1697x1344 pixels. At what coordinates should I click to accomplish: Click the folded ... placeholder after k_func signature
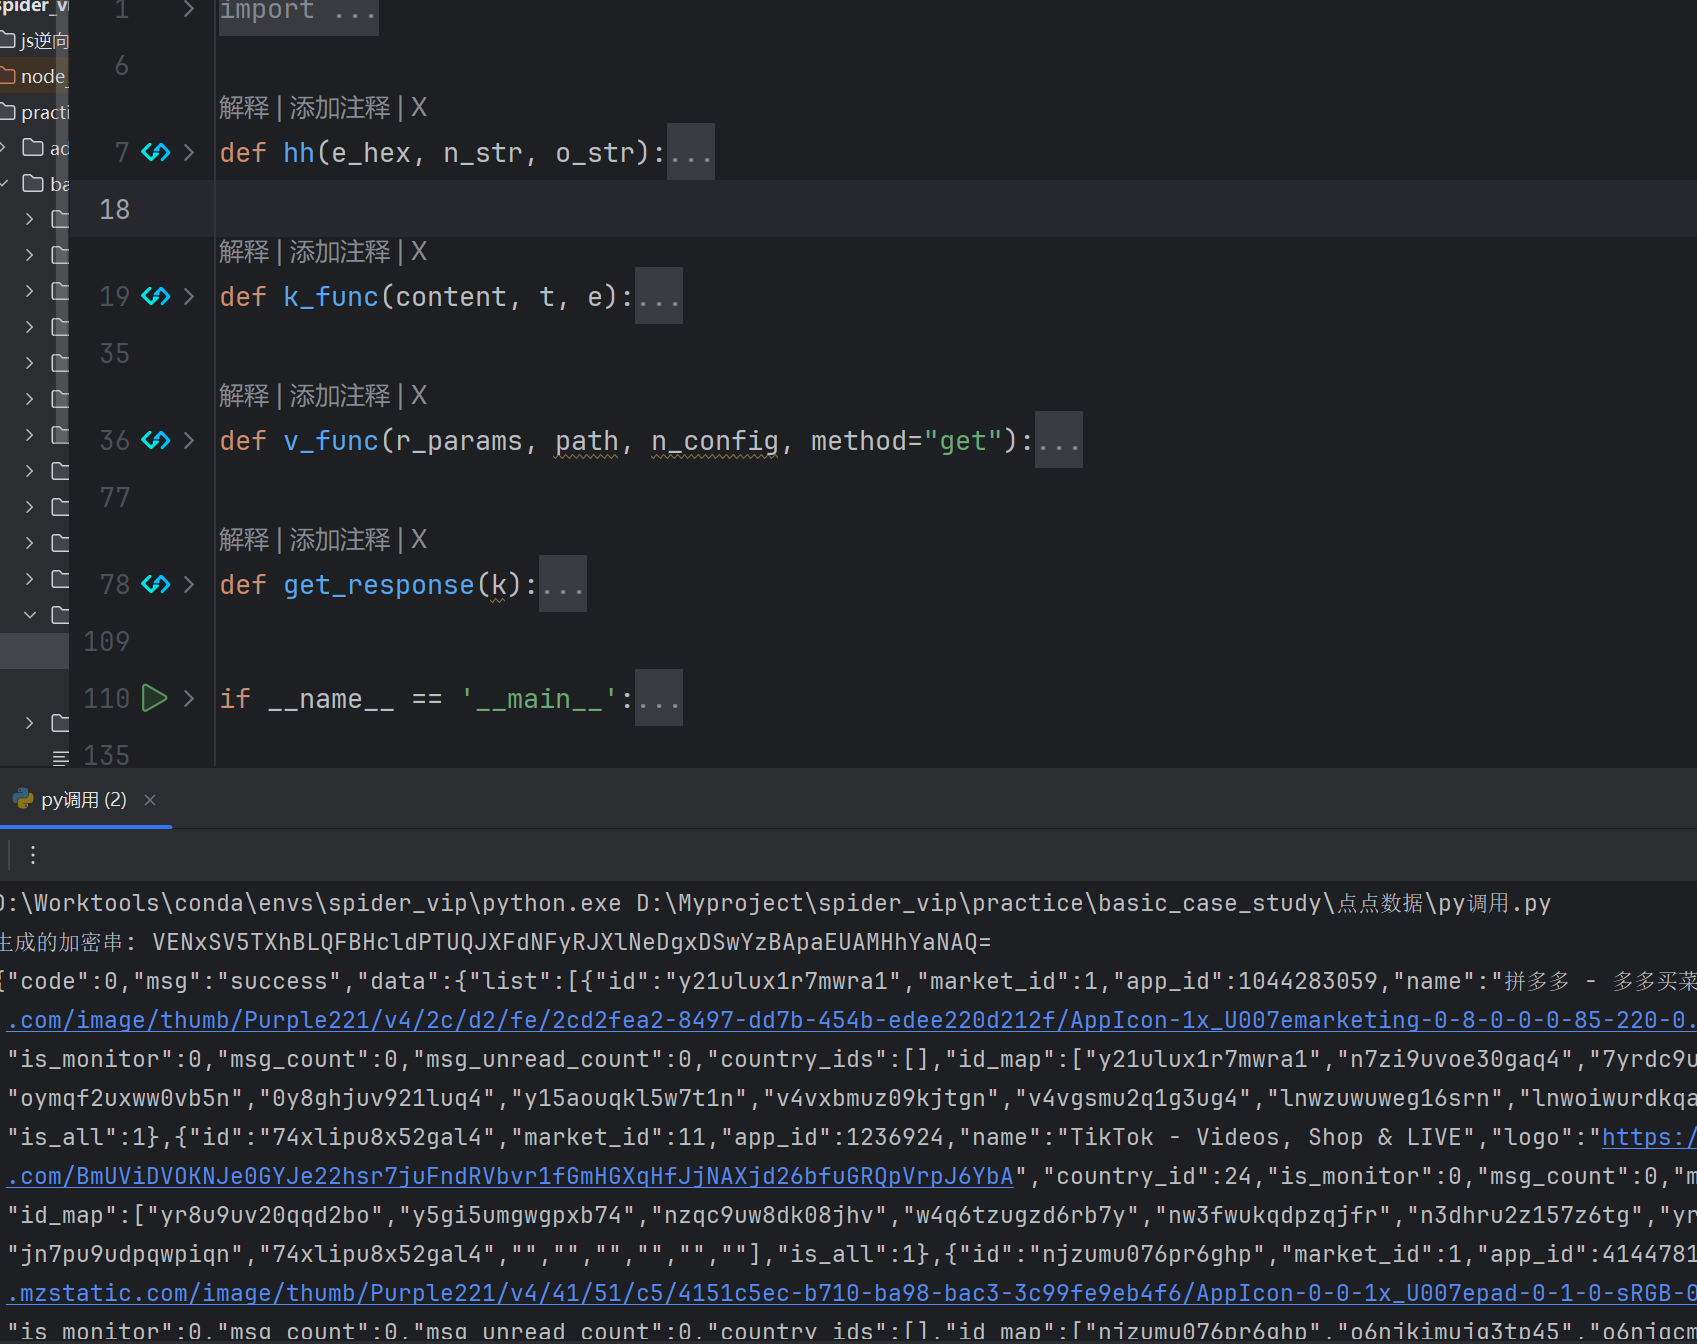pos(659,296)
